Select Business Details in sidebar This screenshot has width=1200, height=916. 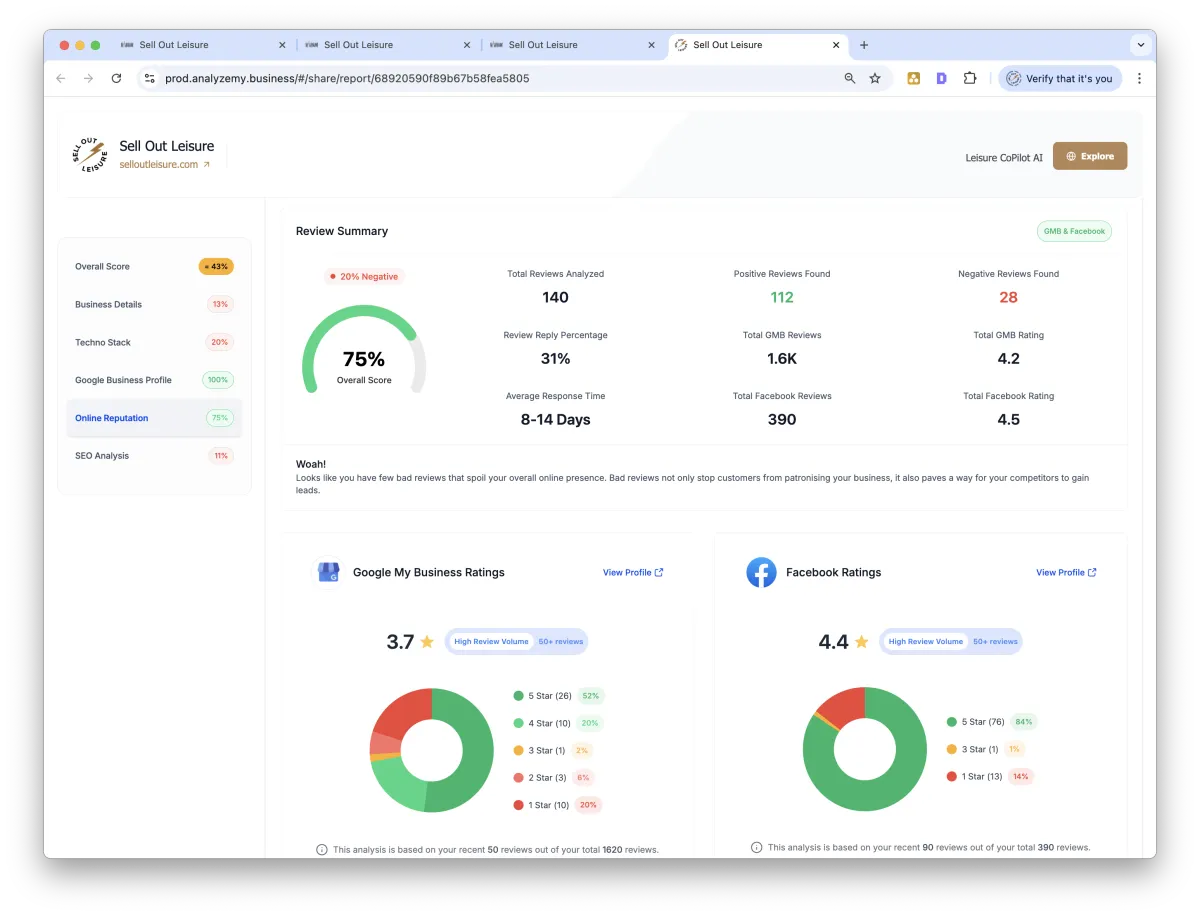[x=154, y=304]
